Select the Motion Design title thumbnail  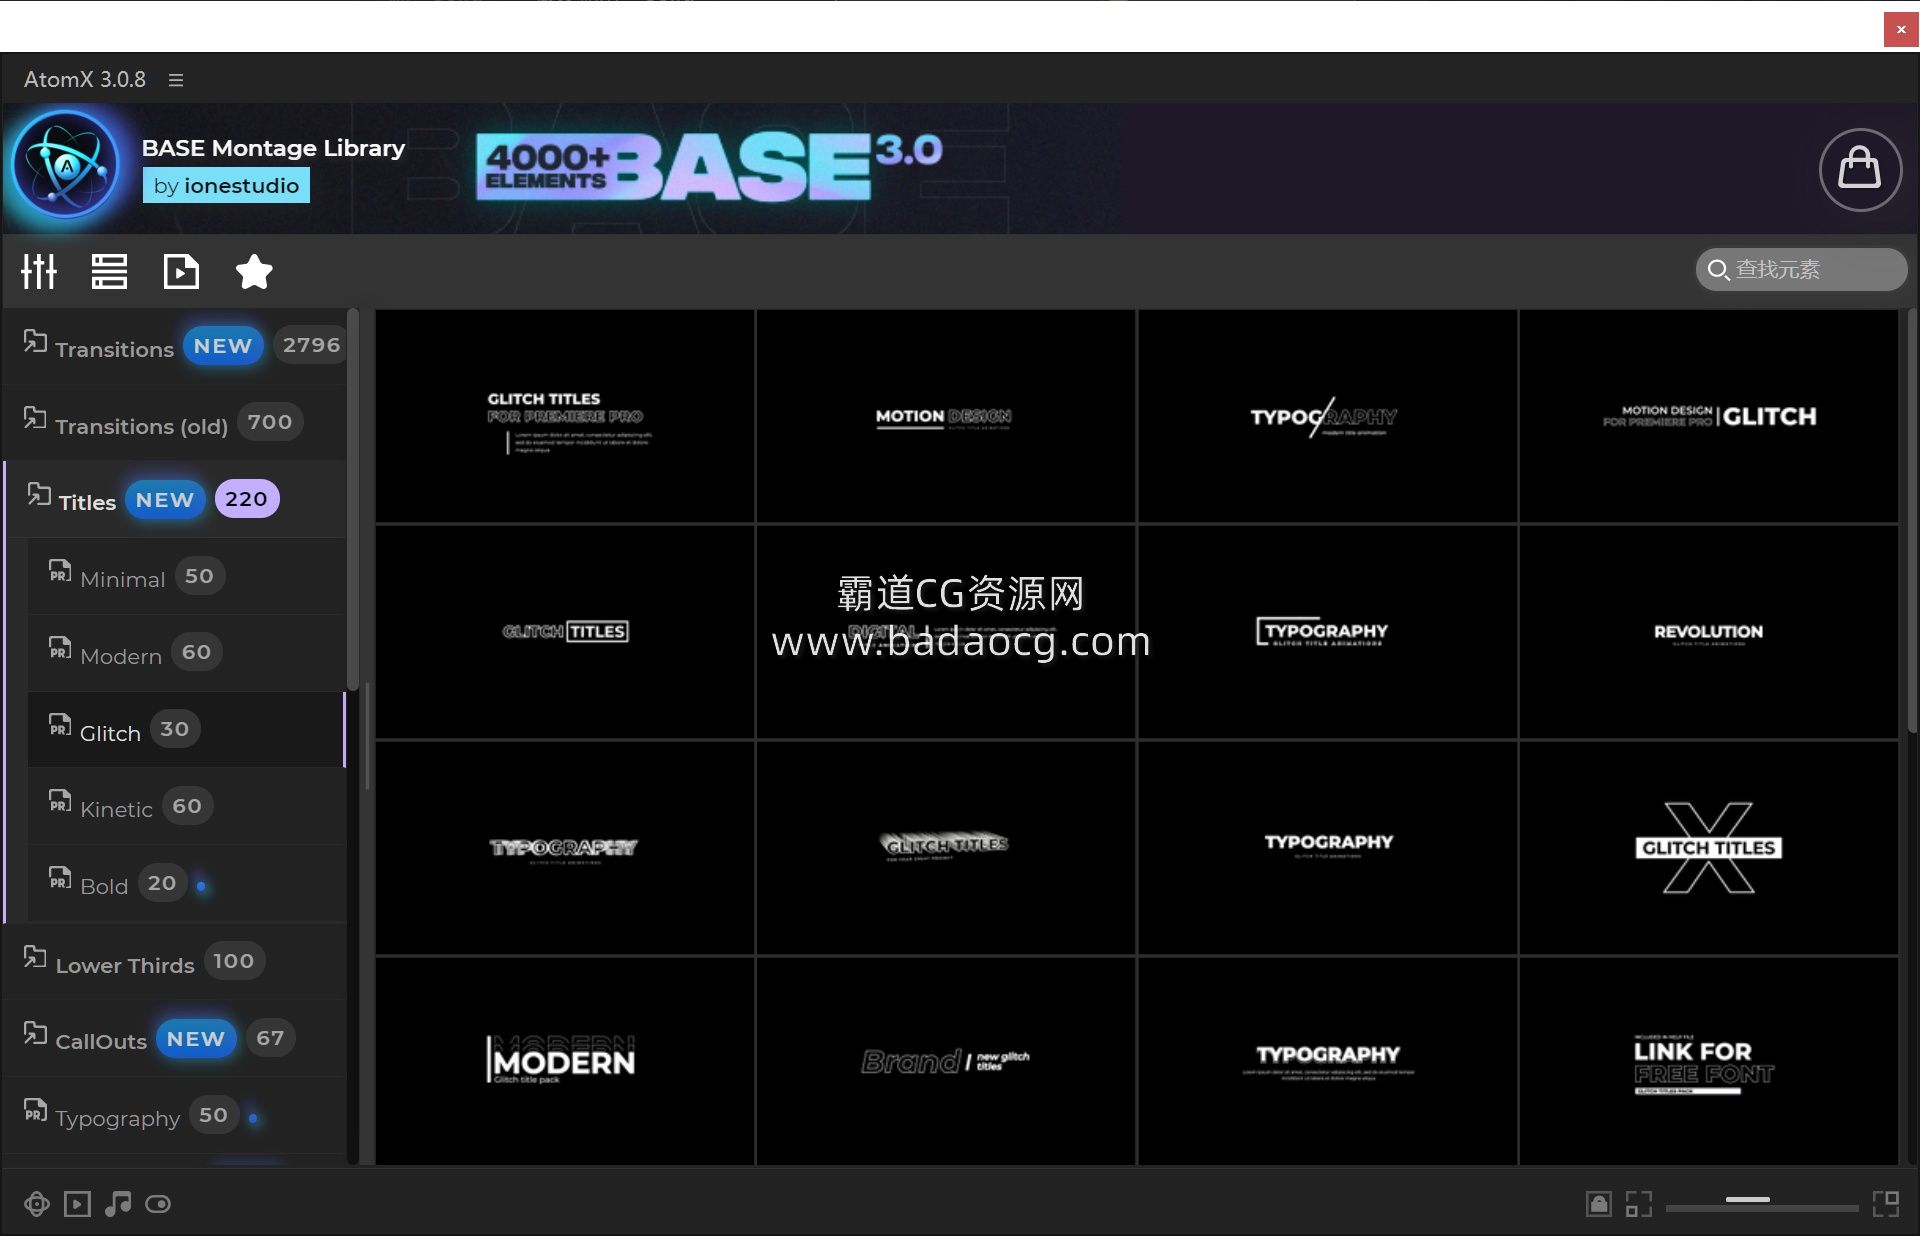point(946,416)
